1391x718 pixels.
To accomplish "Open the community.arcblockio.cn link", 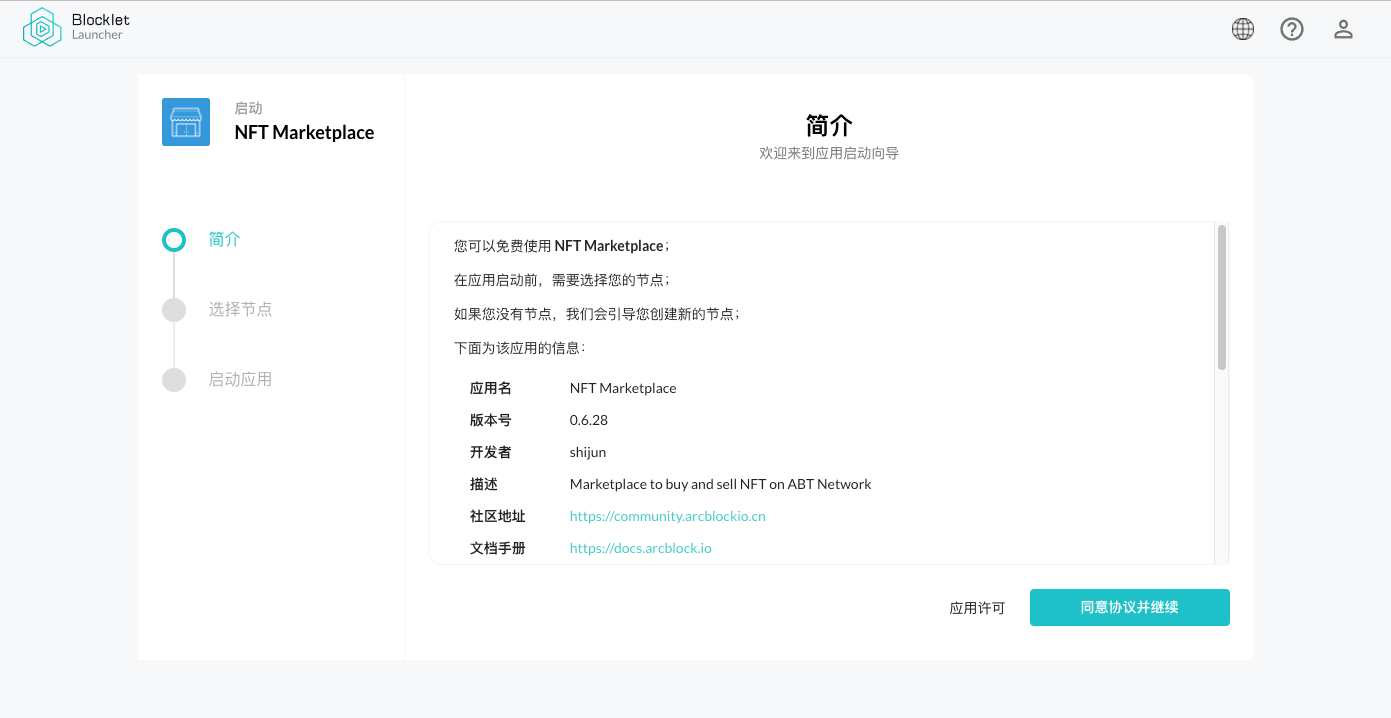I will pos(668,516).
